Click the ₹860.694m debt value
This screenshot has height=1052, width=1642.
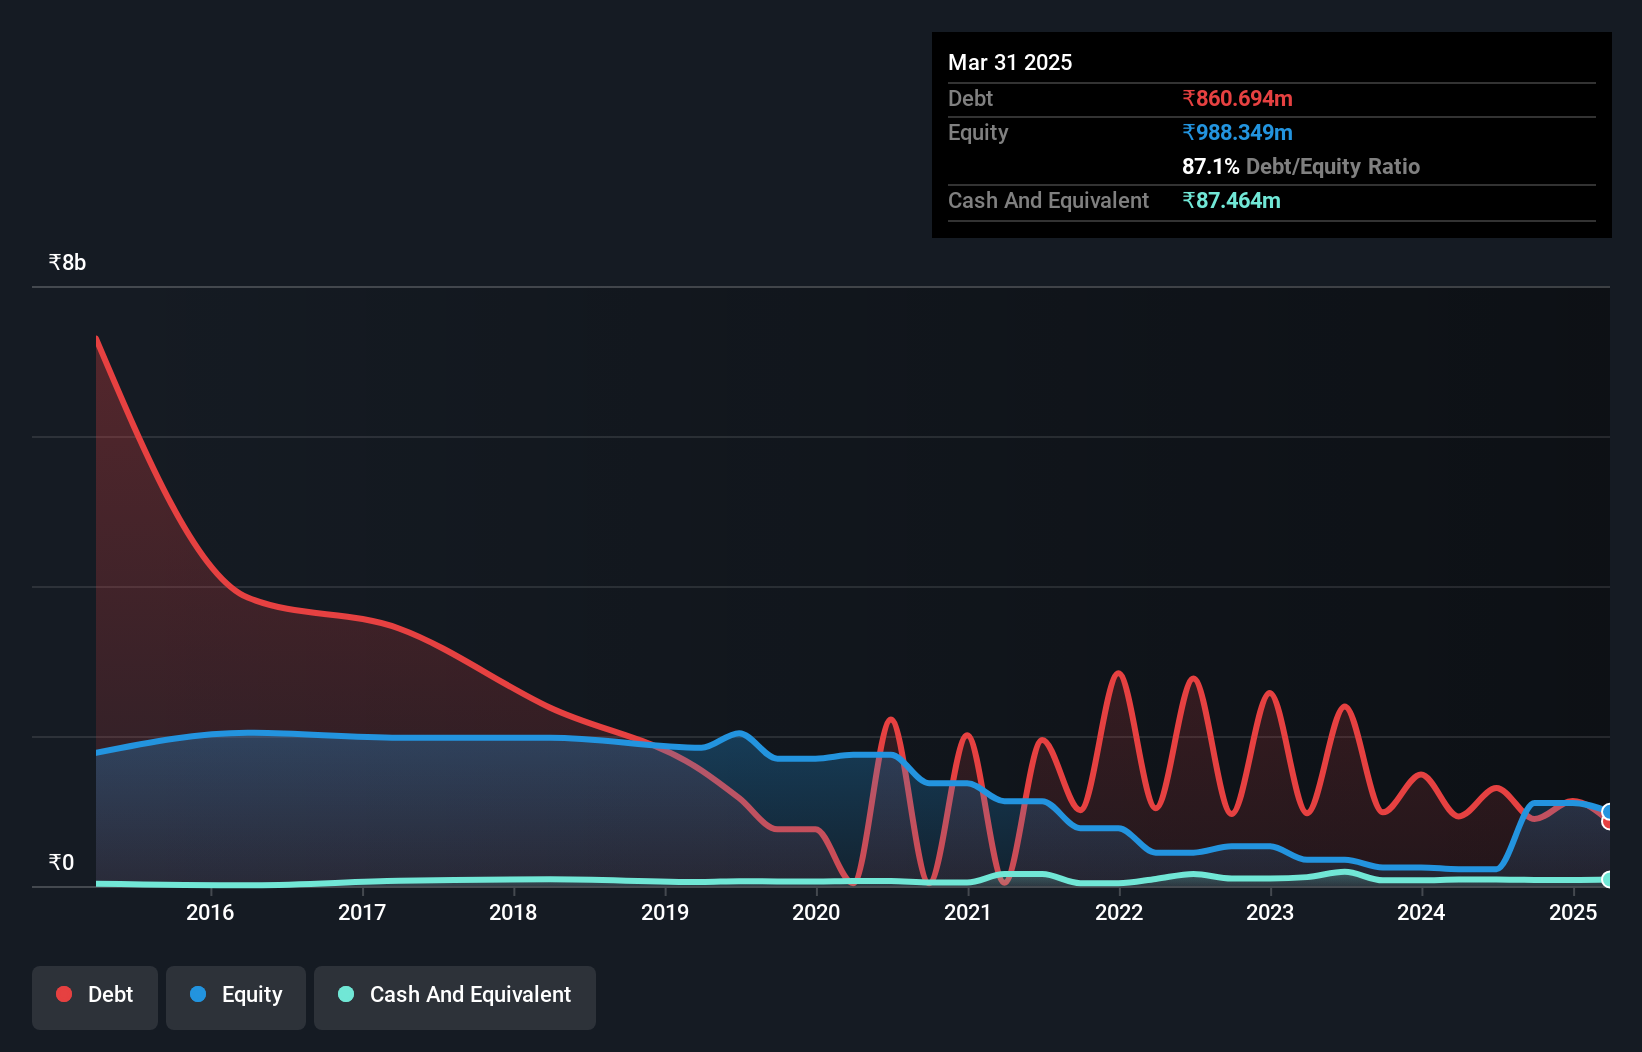click(x=1237, y=98)
